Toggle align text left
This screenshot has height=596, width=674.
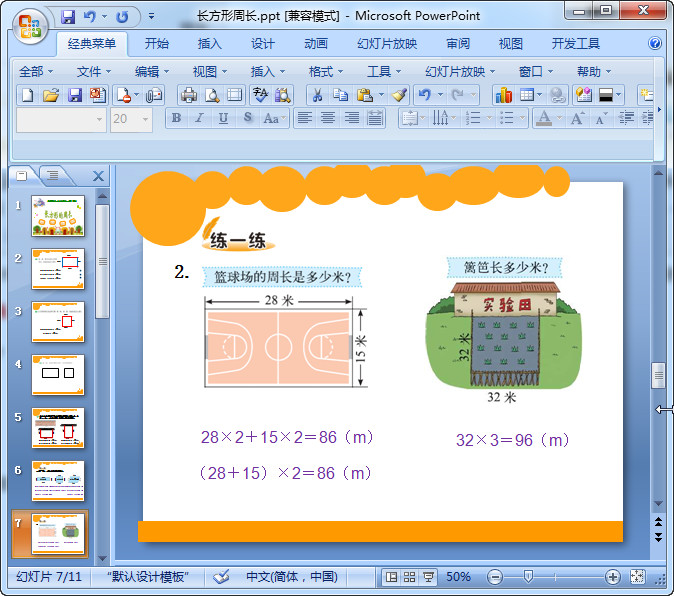(x=305, y=118)
